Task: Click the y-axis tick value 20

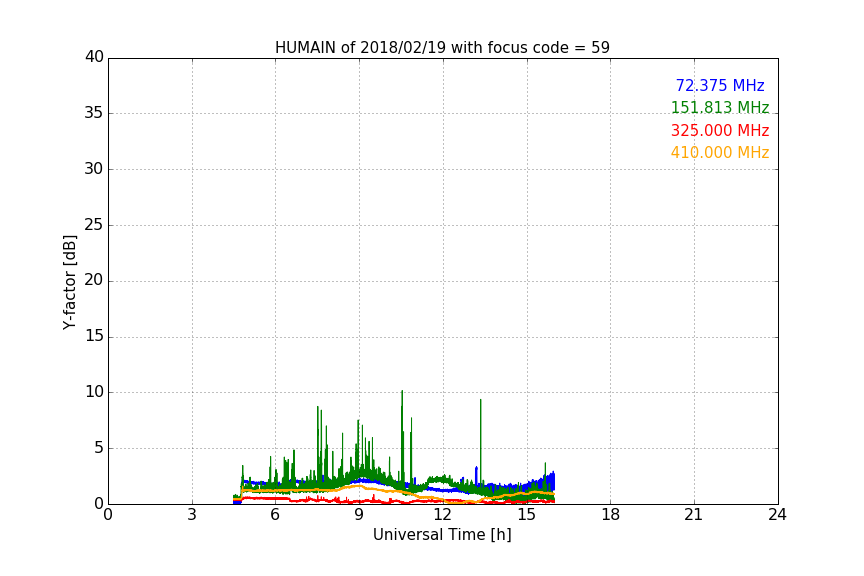Action: coord(94,280)
